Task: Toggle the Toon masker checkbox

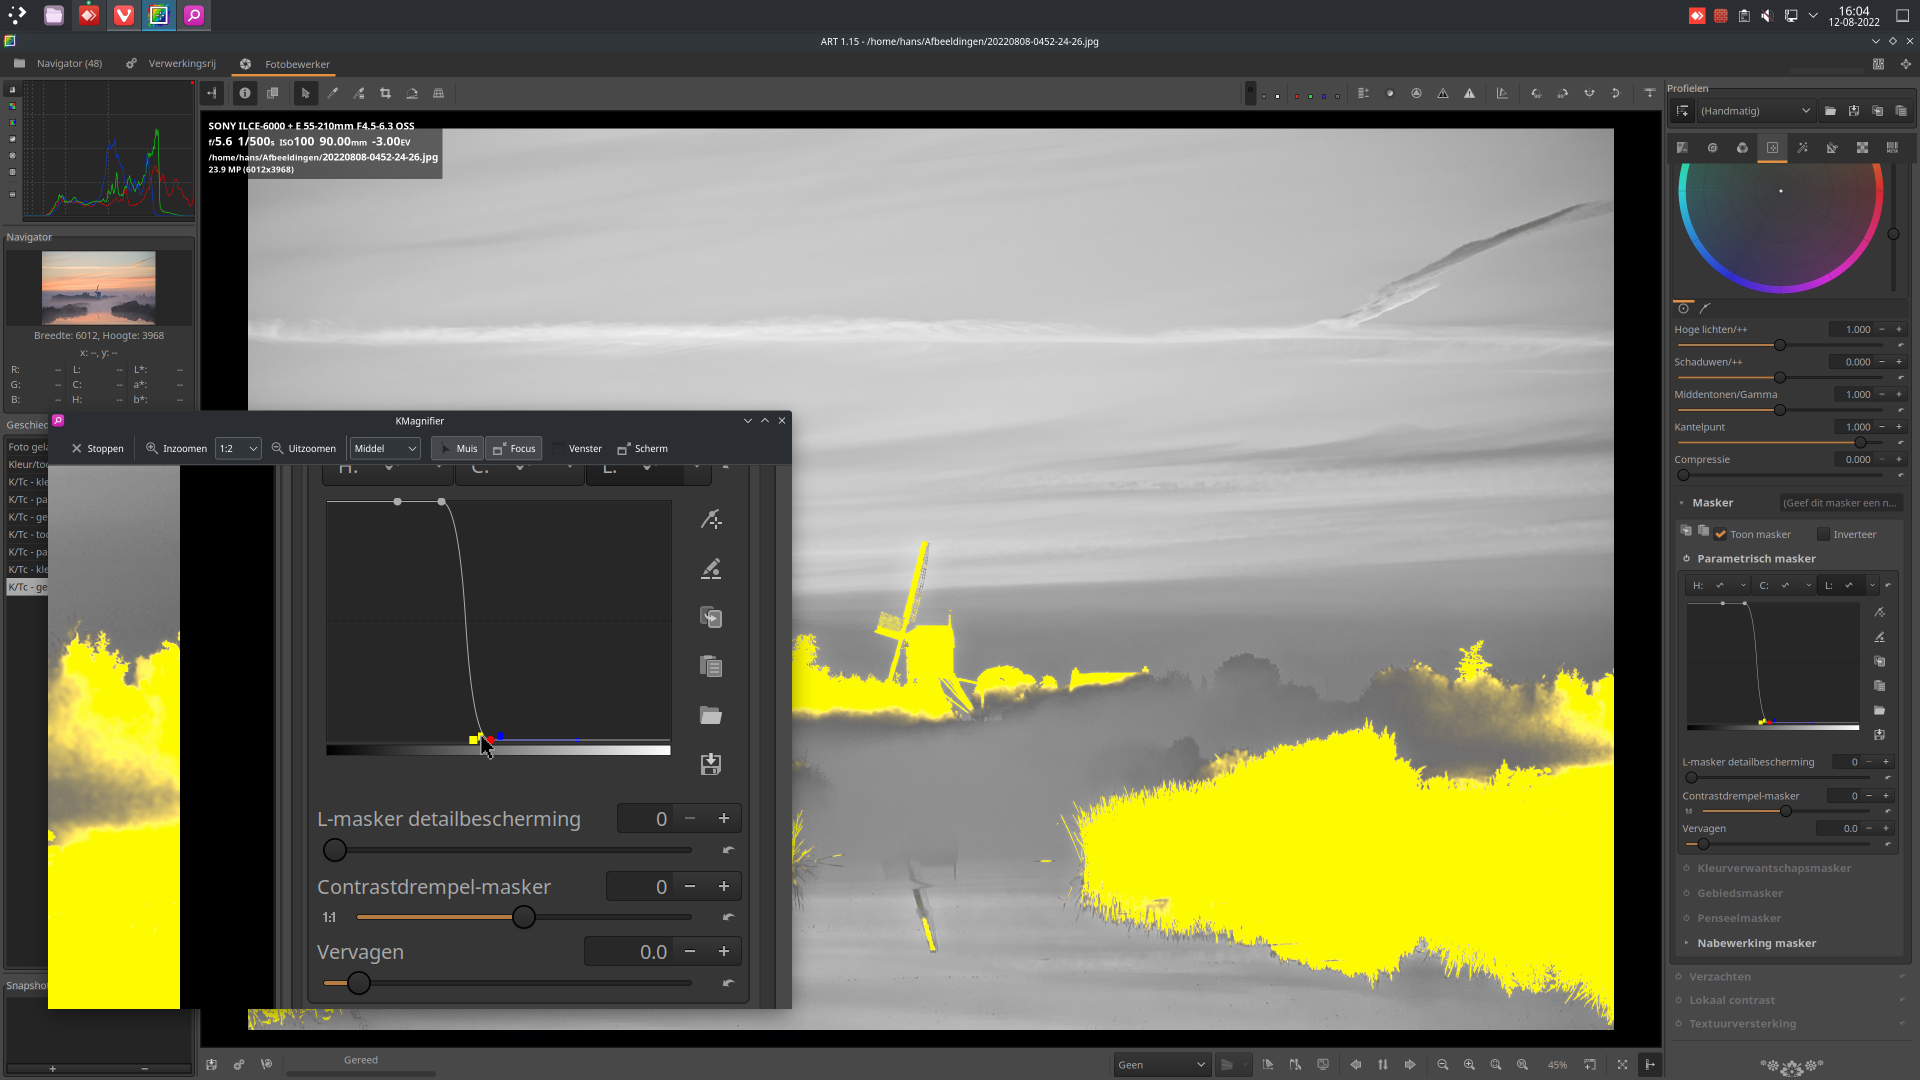Action: [x=1721, y=534]
